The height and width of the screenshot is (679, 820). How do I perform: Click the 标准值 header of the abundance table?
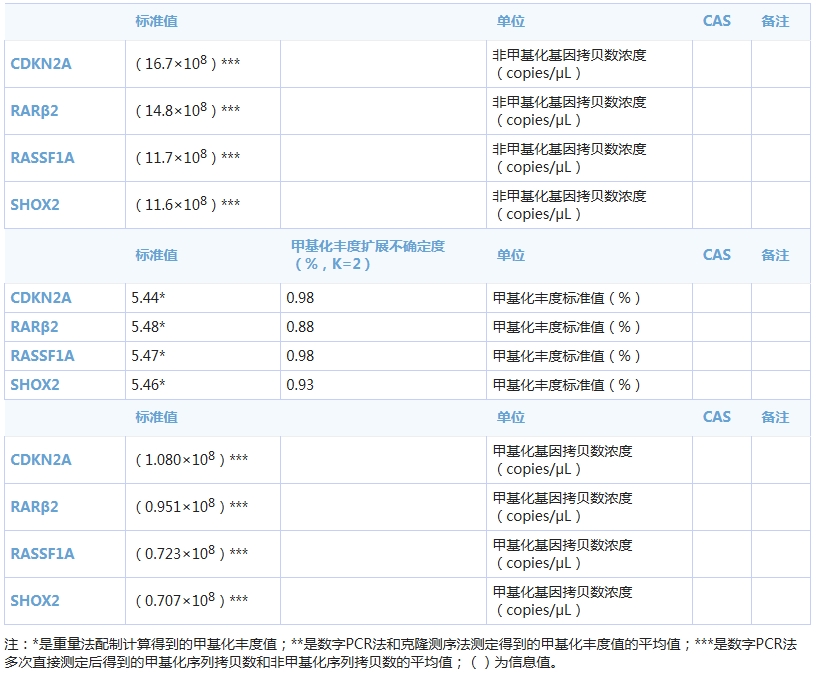click(x=156, y=255)
